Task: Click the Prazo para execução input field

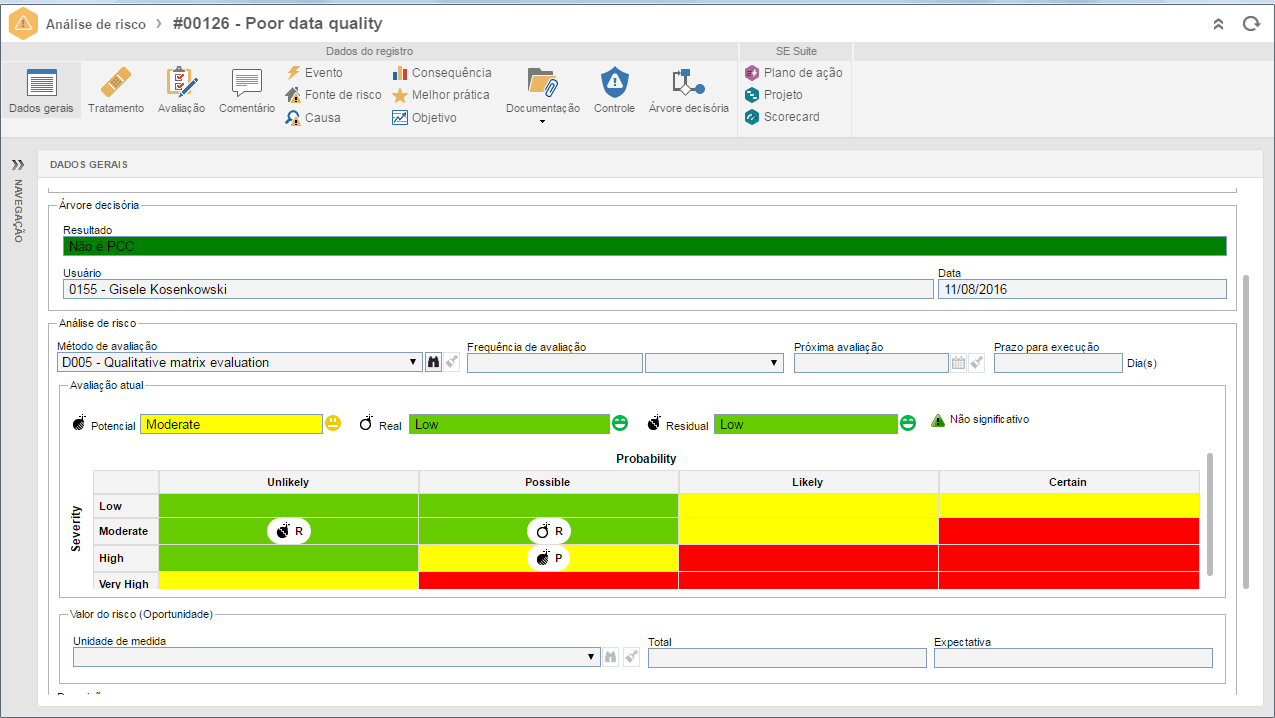Action: pyautogui.click(x=1058, y=363)
